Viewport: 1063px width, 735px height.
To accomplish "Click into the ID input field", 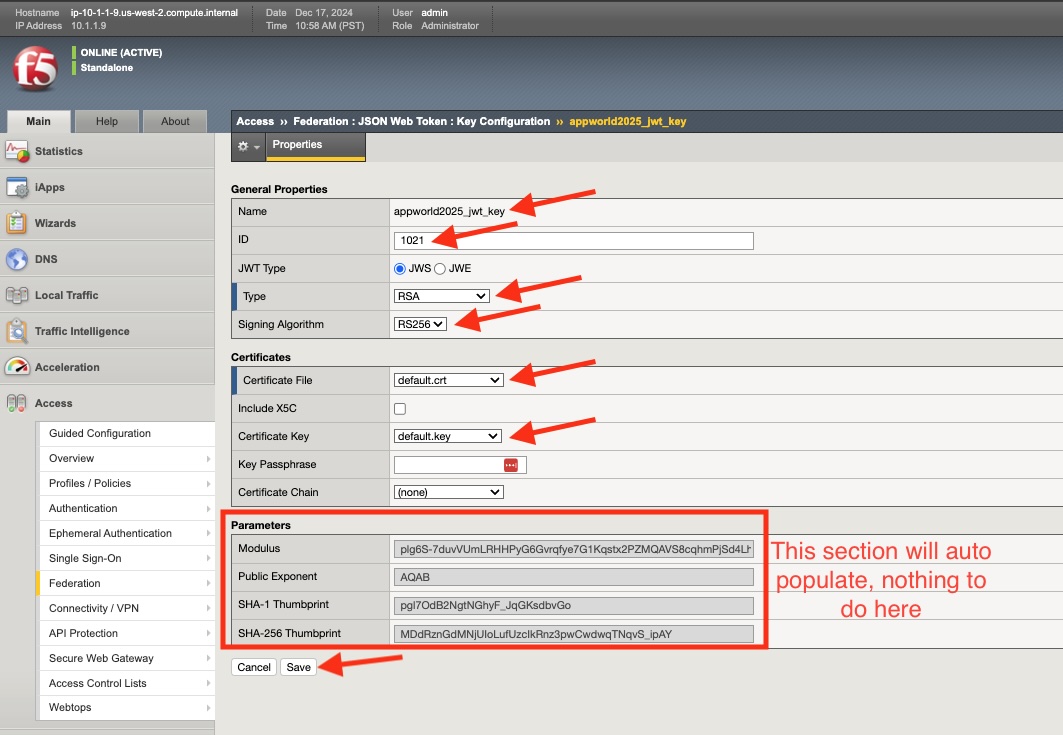I will 574,241.
